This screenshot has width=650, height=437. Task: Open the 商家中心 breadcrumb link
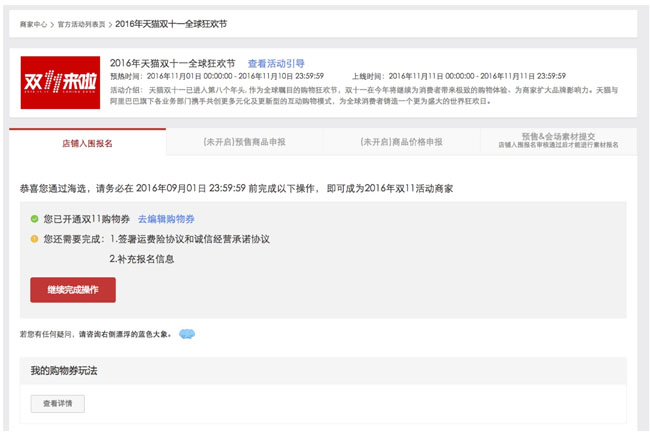pos(33,24)
